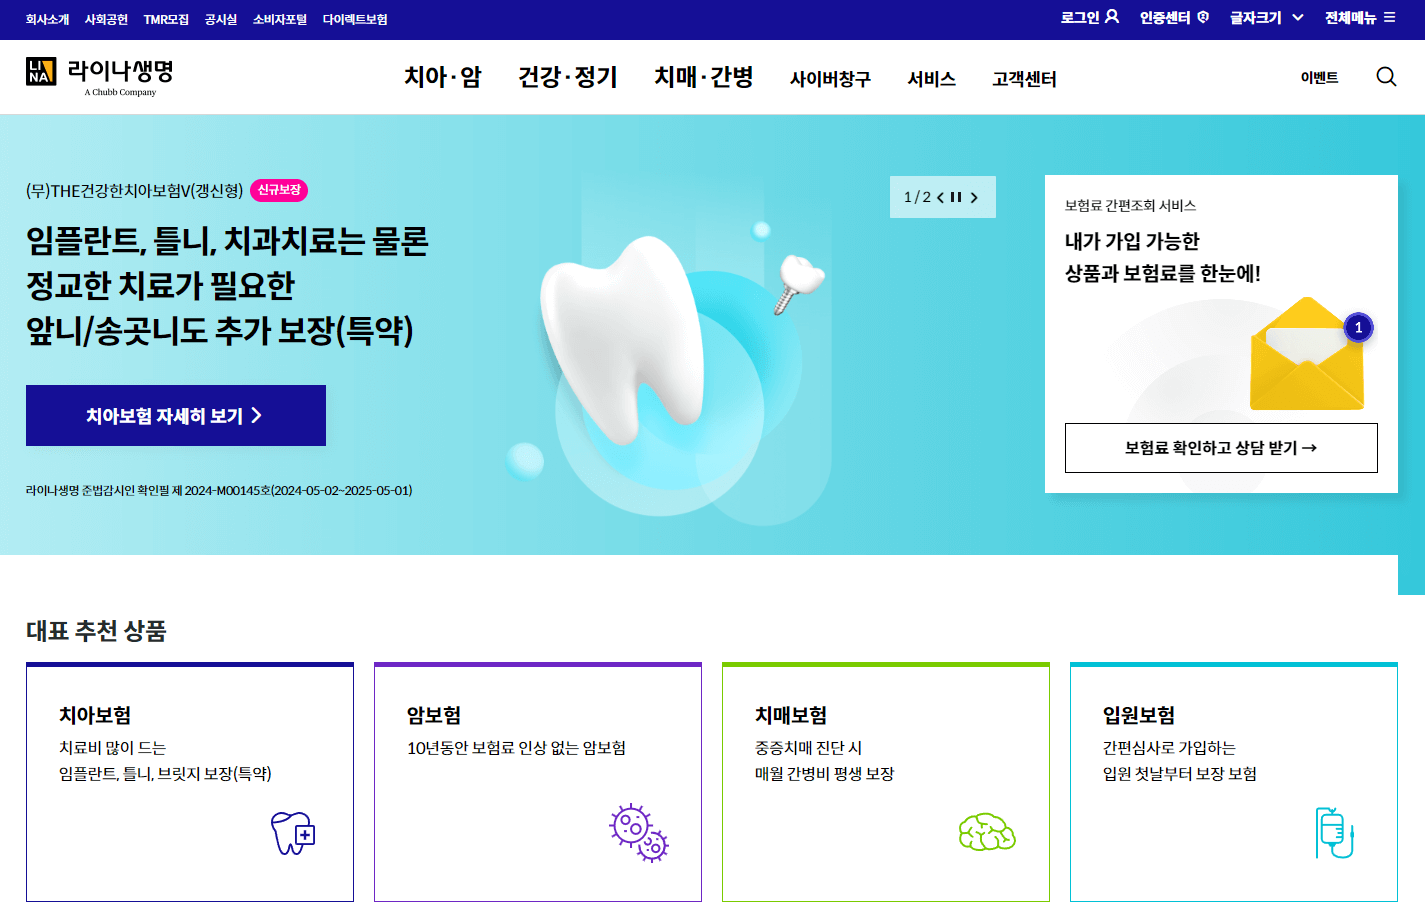Open the 고객센터 menu
This screenshot has height=920, width=1425.
[1024, 79]
